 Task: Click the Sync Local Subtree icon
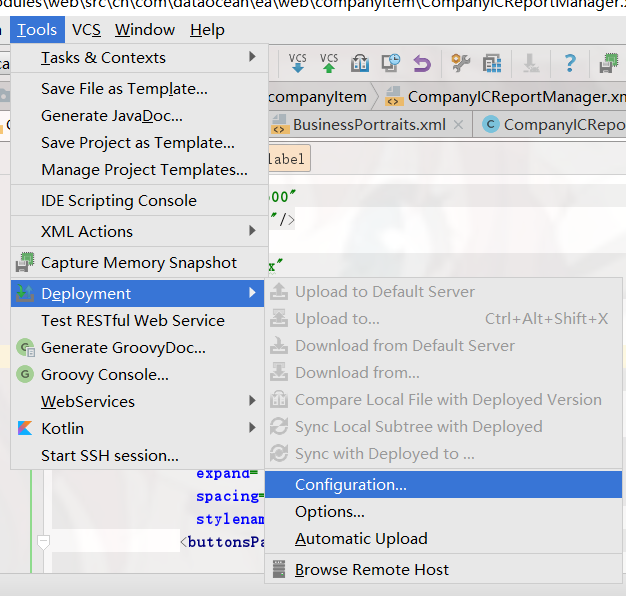[x=279, y=426]
